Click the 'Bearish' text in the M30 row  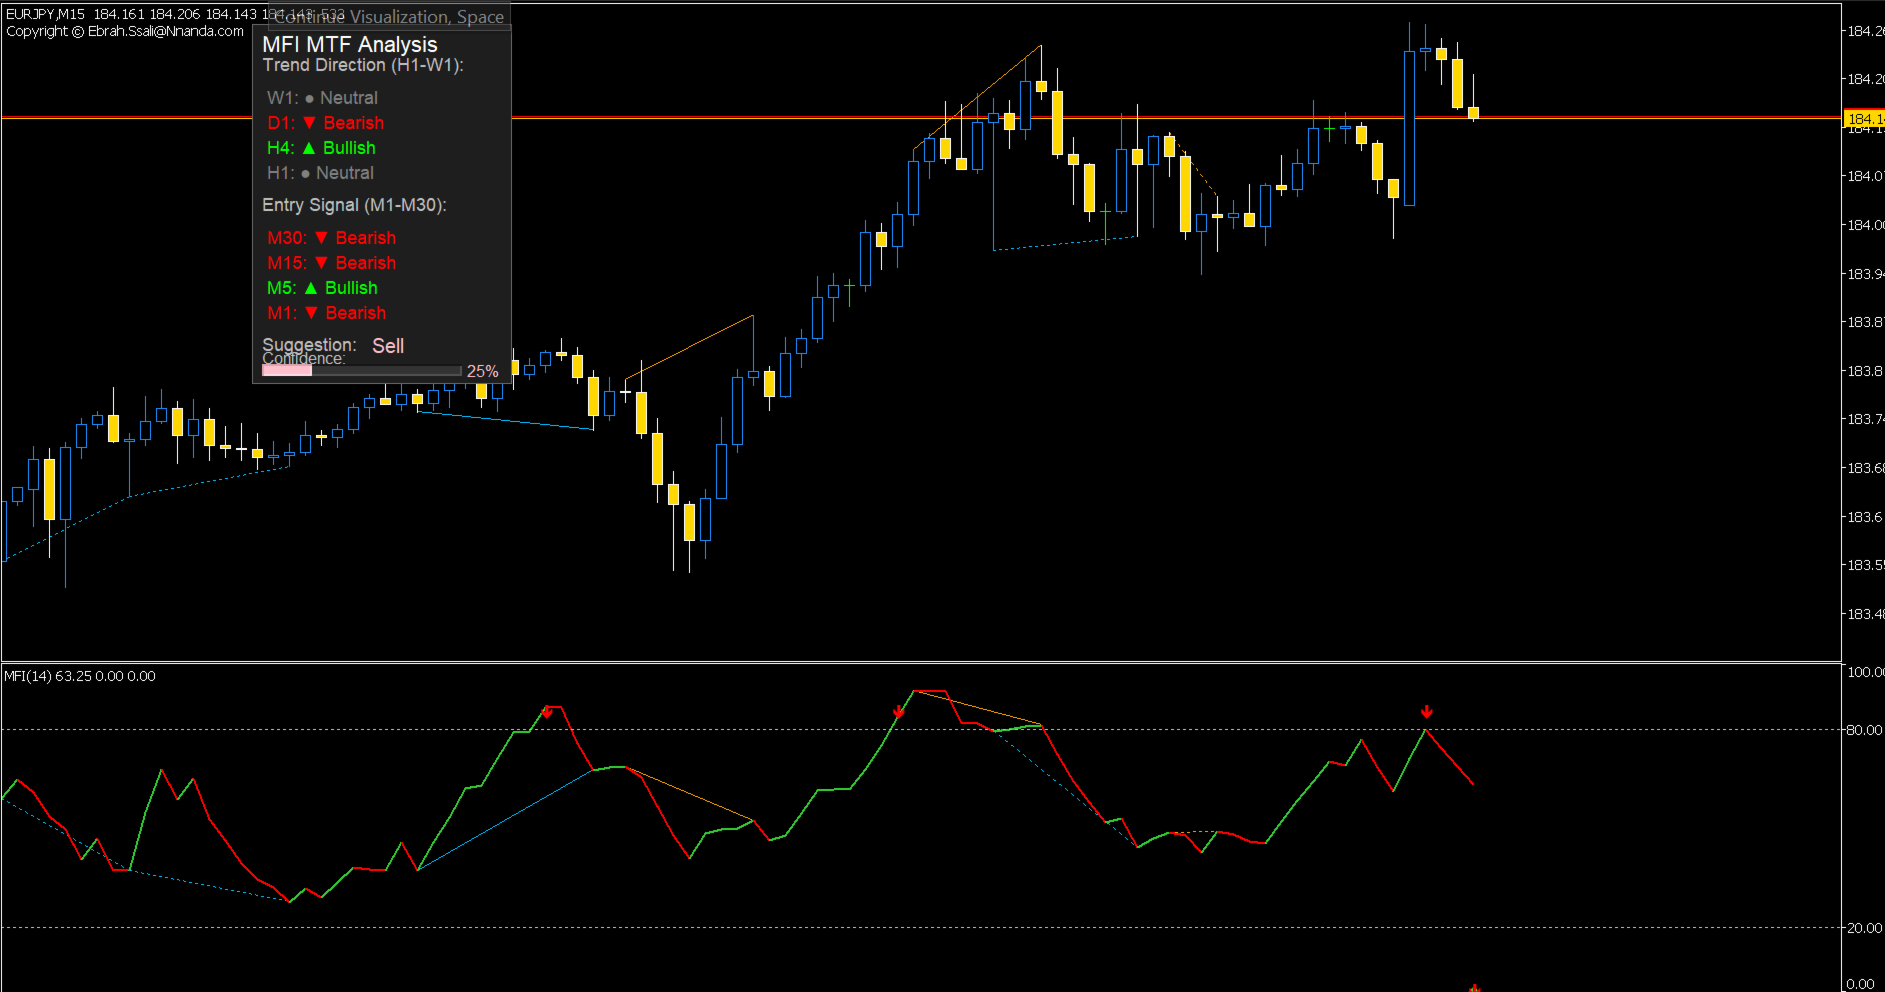tap(366, 238)
